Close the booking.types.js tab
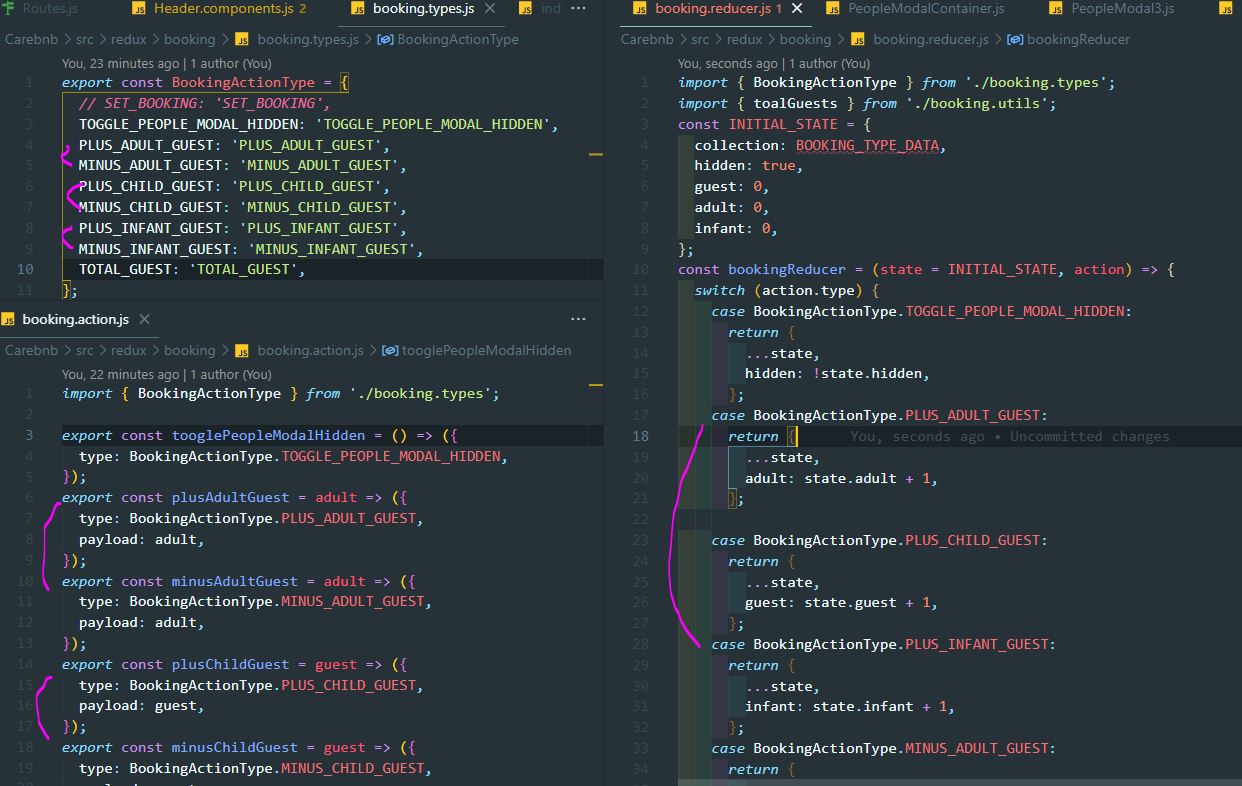1242x786 pixels. coord(491,8)
